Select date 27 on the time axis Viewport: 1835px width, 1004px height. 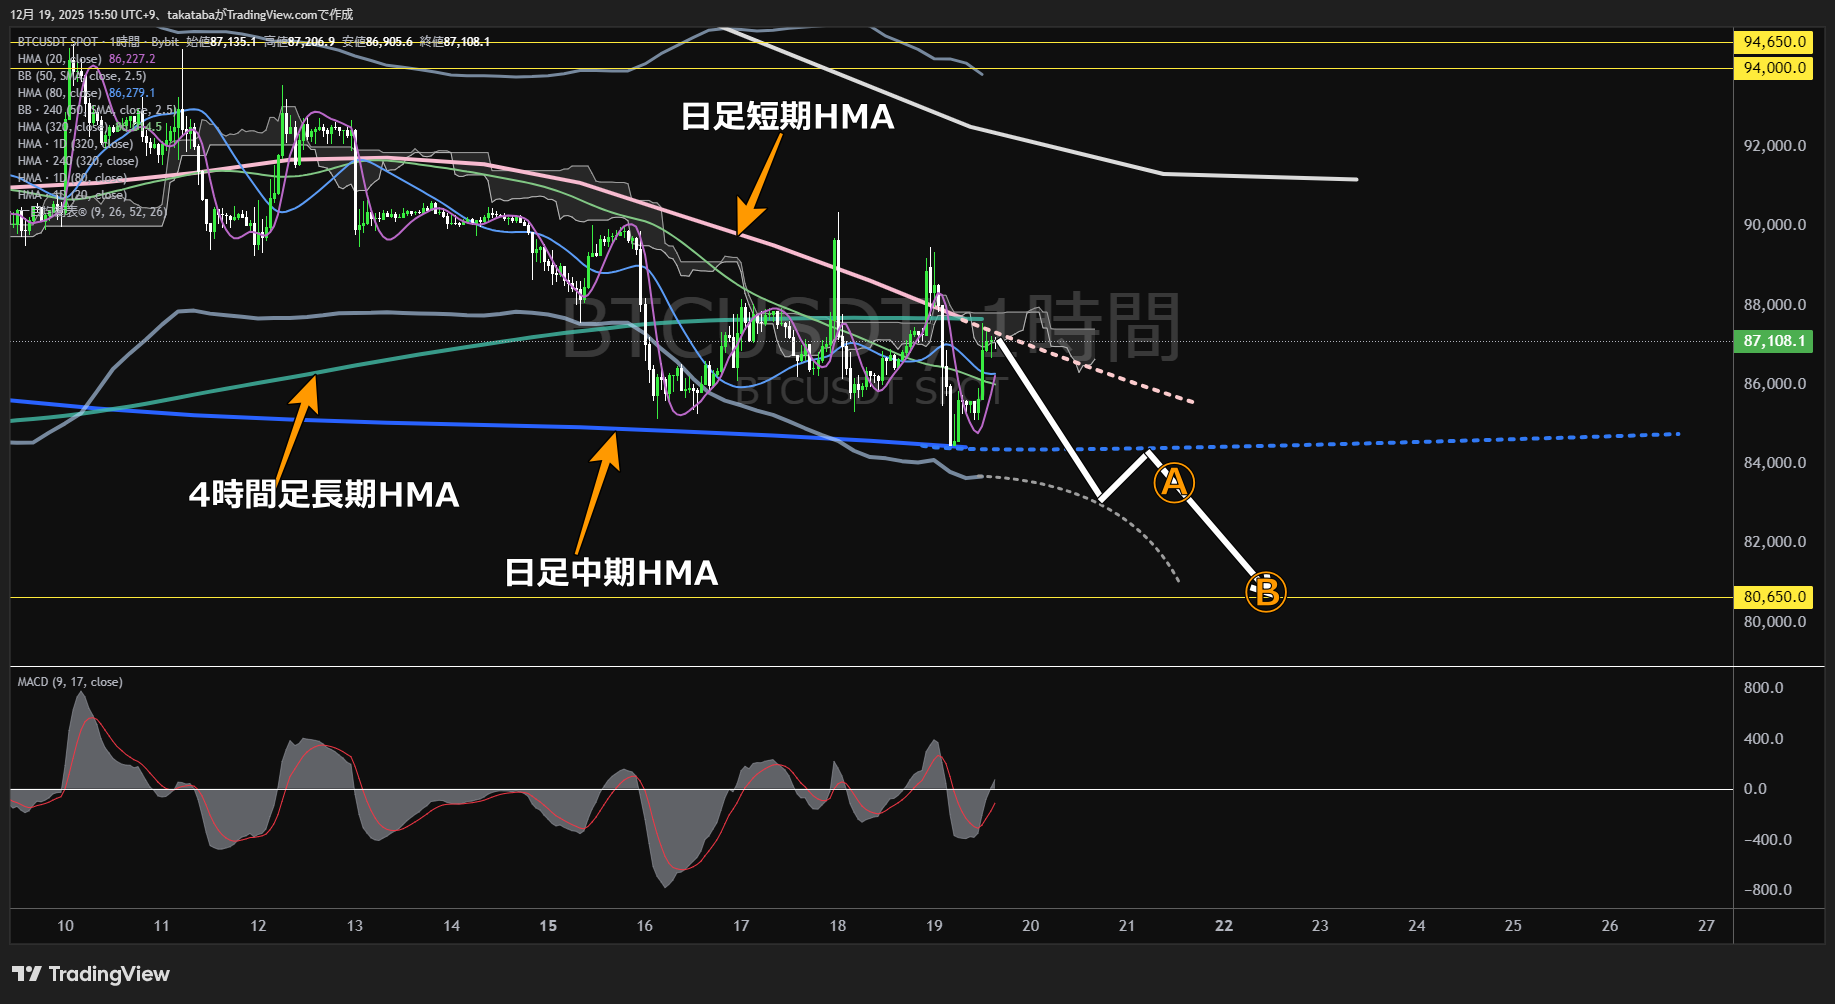pos(1706,926)
